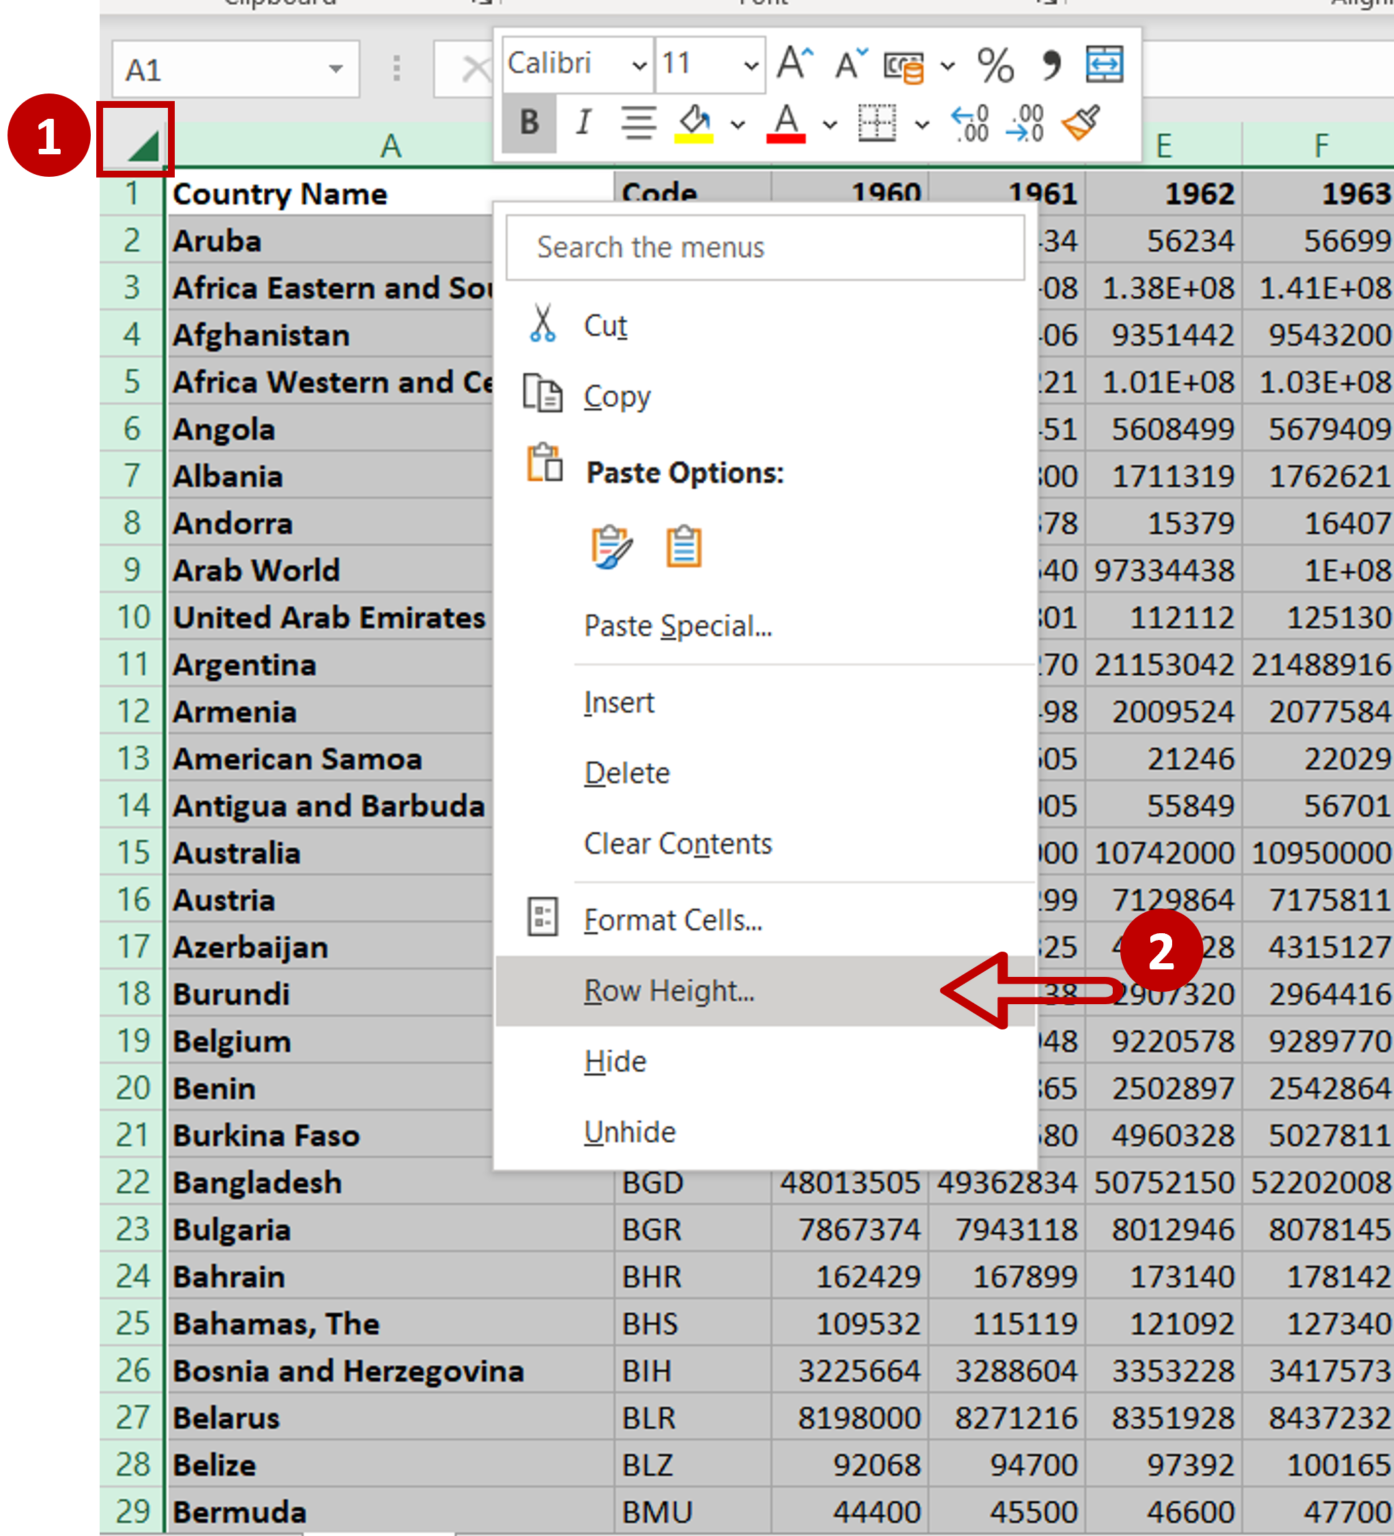Select the Increase Font Size icon
Image resolution: width=1394 pixels, height=1536 pixels.
coord(793,63)
